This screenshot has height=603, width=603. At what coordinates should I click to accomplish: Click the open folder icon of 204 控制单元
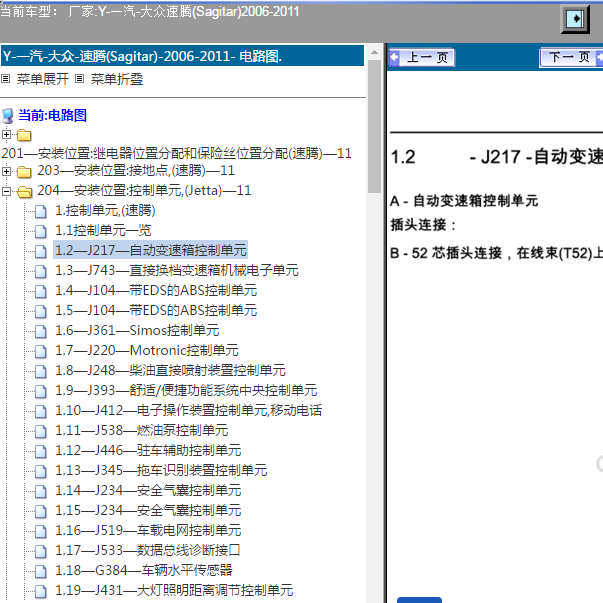25,192
